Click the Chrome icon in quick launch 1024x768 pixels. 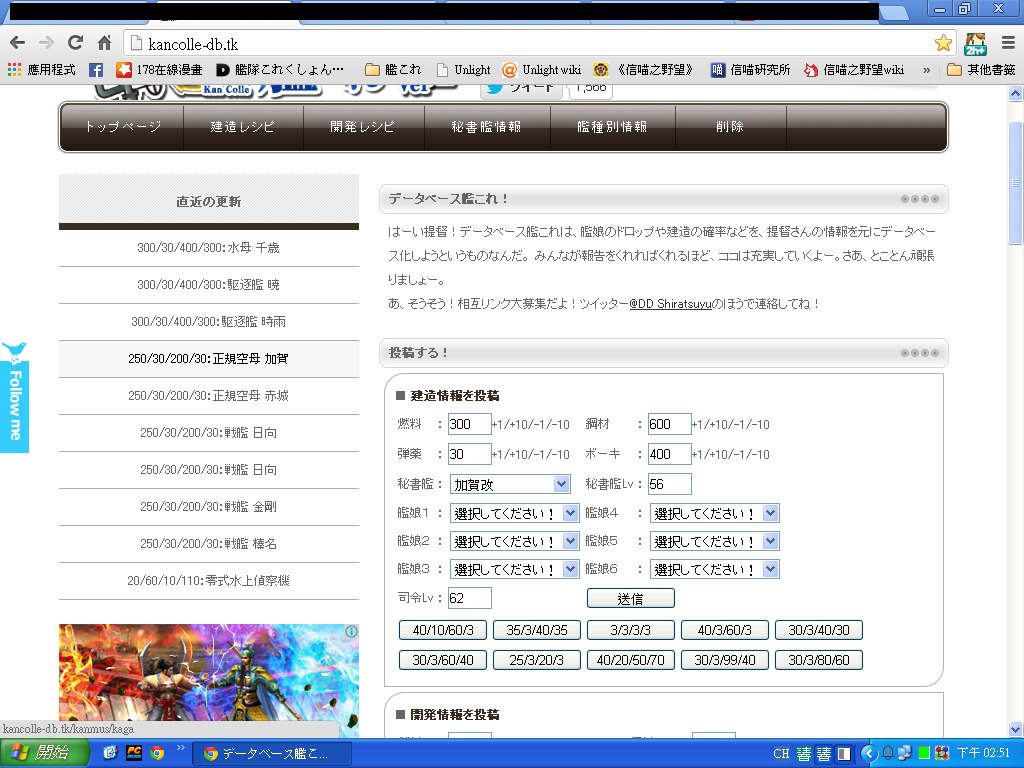click(x=157, y=753)
